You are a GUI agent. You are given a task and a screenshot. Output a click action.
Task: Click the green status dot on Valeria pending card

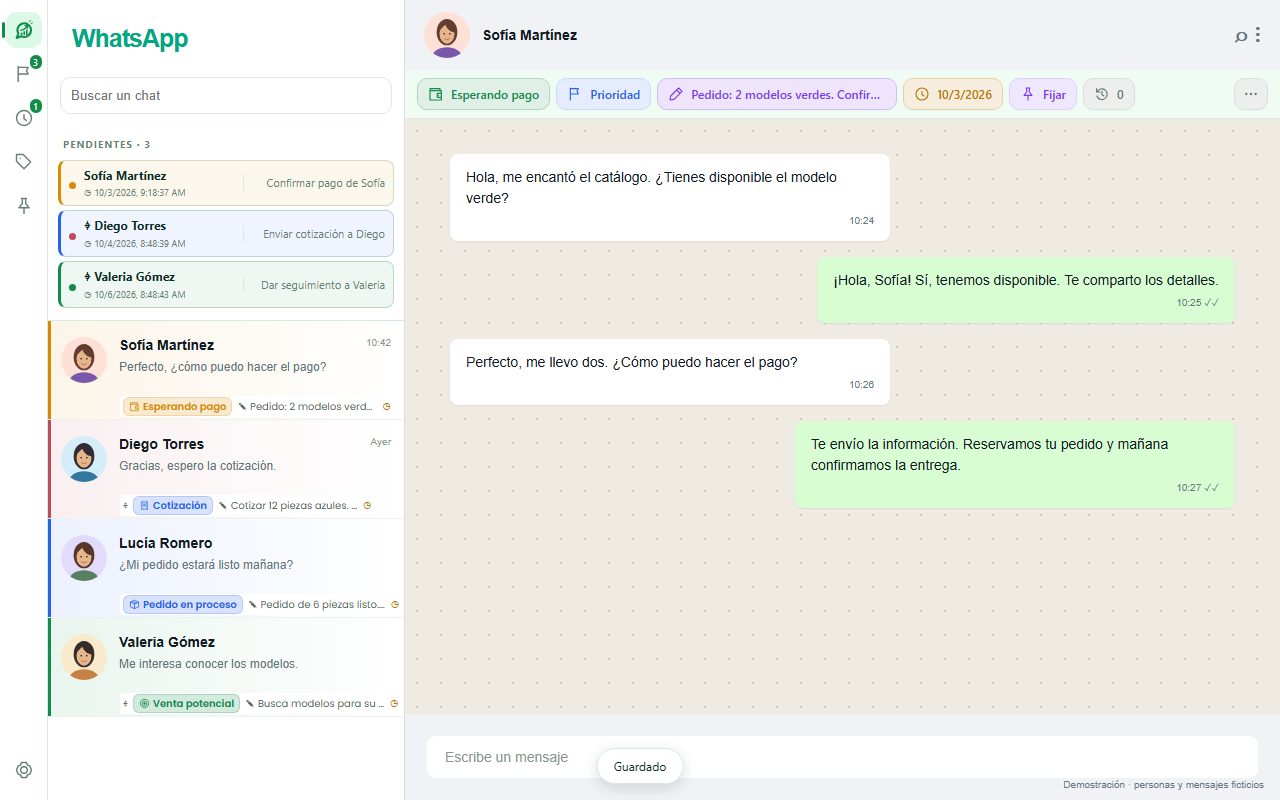click(x=73, y=287)
